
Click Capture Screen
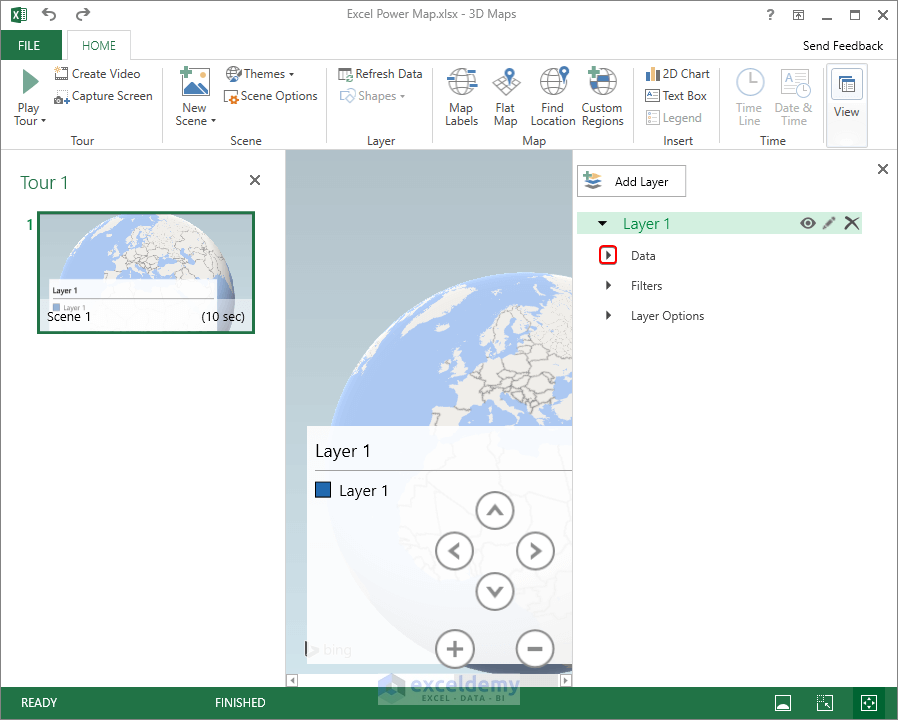point(103,96)
